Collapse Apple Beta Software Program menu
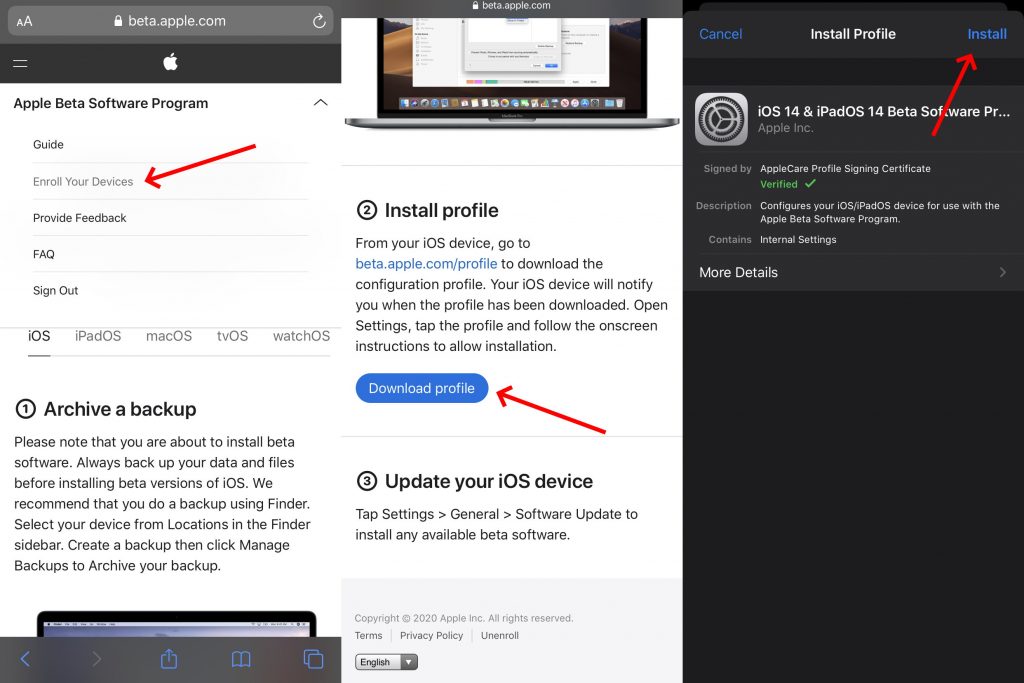This screenshot has width=1024, height=683. click(x=320, y=103)
